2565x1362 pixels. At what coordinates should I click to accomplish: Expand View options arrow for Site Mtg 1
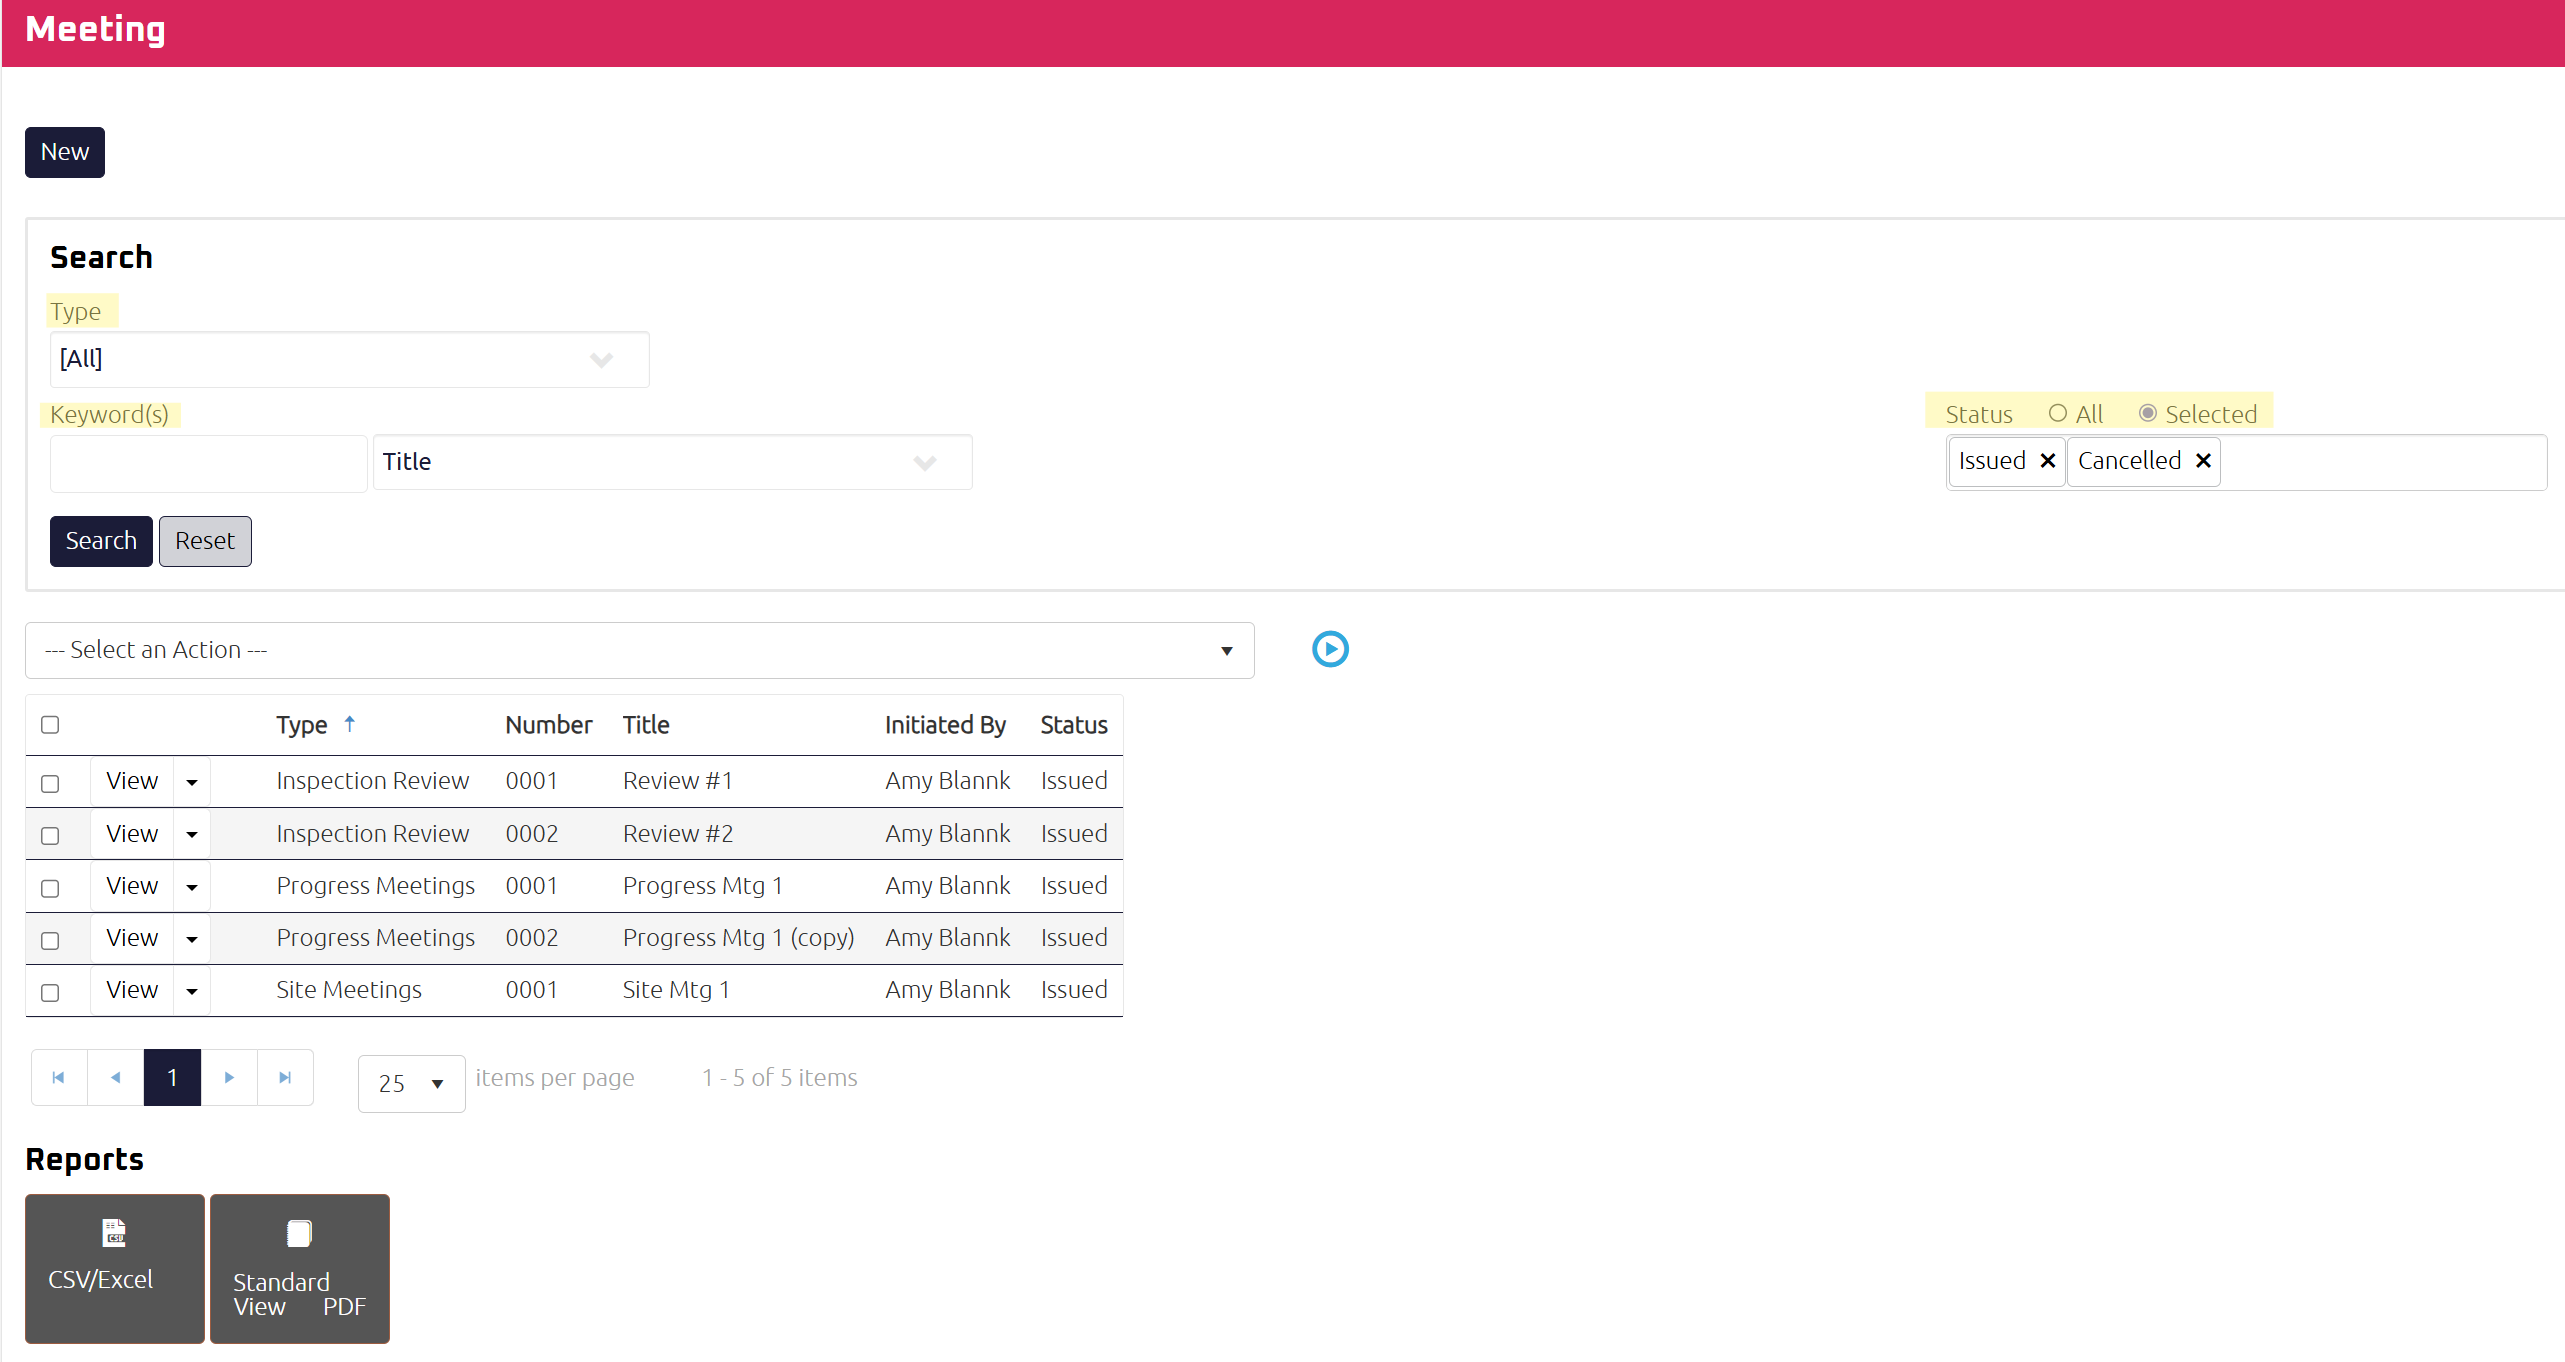coord(192,991)
